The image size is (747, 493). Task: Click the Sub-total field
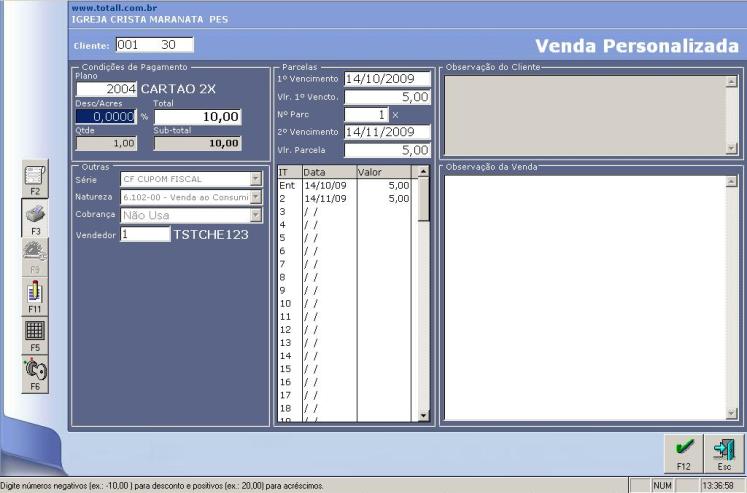(x=198, y=143)
